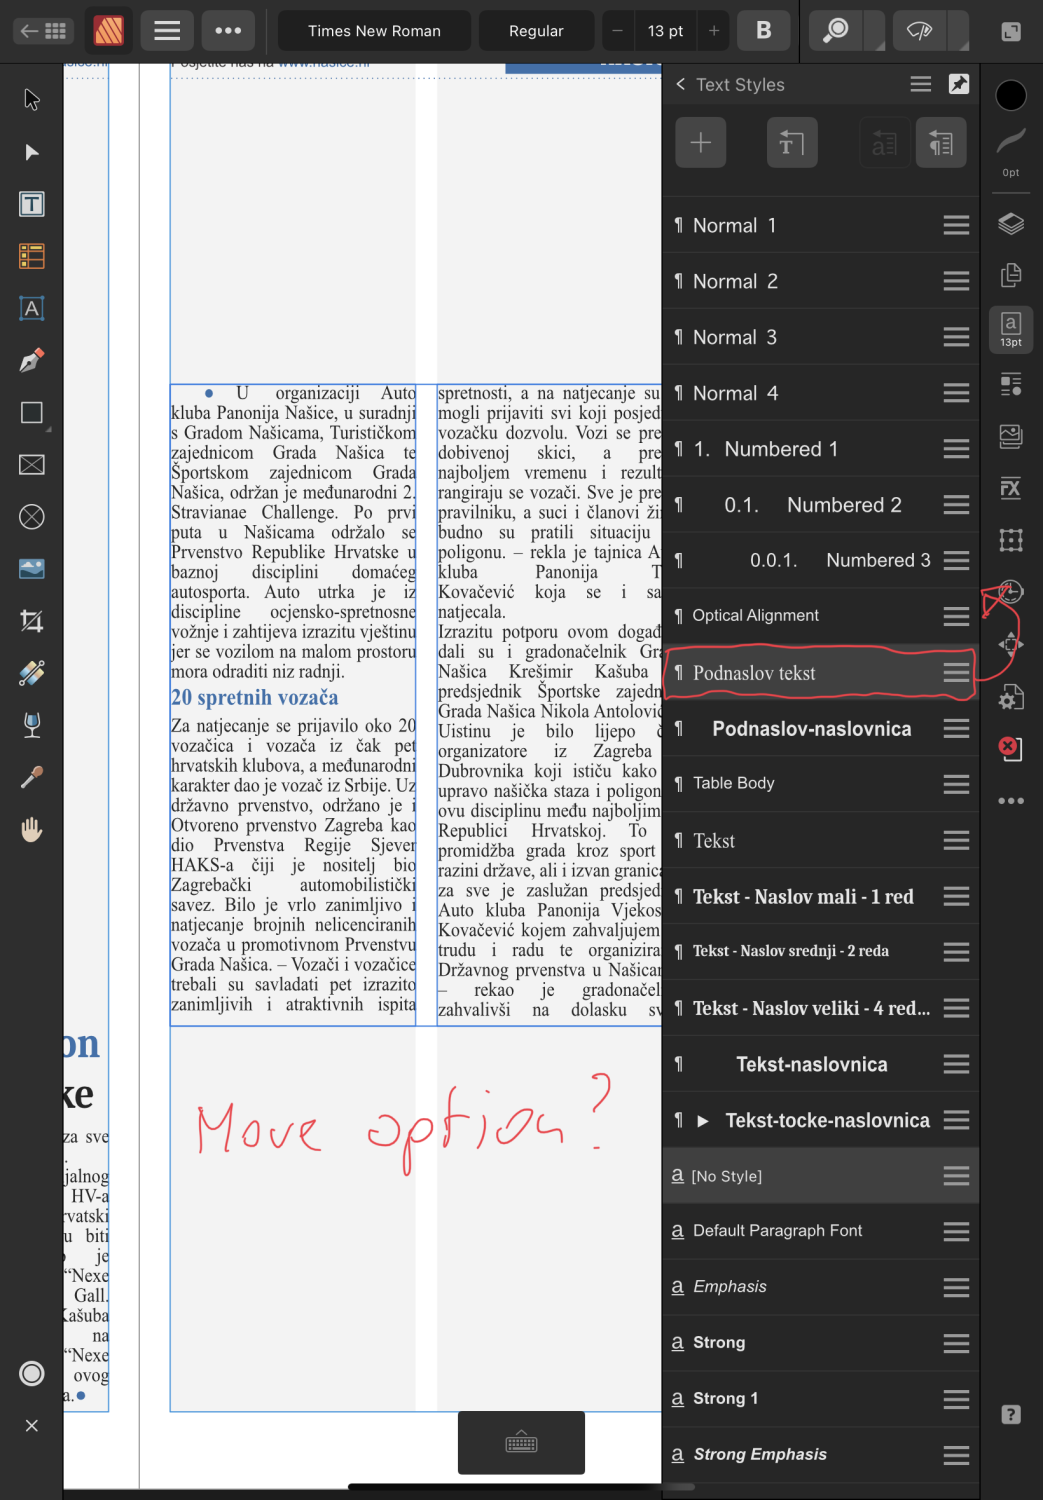The width and height of the screenshot is (1043, 1500).
Task: Select the Move tool
Action: (32, 100)
